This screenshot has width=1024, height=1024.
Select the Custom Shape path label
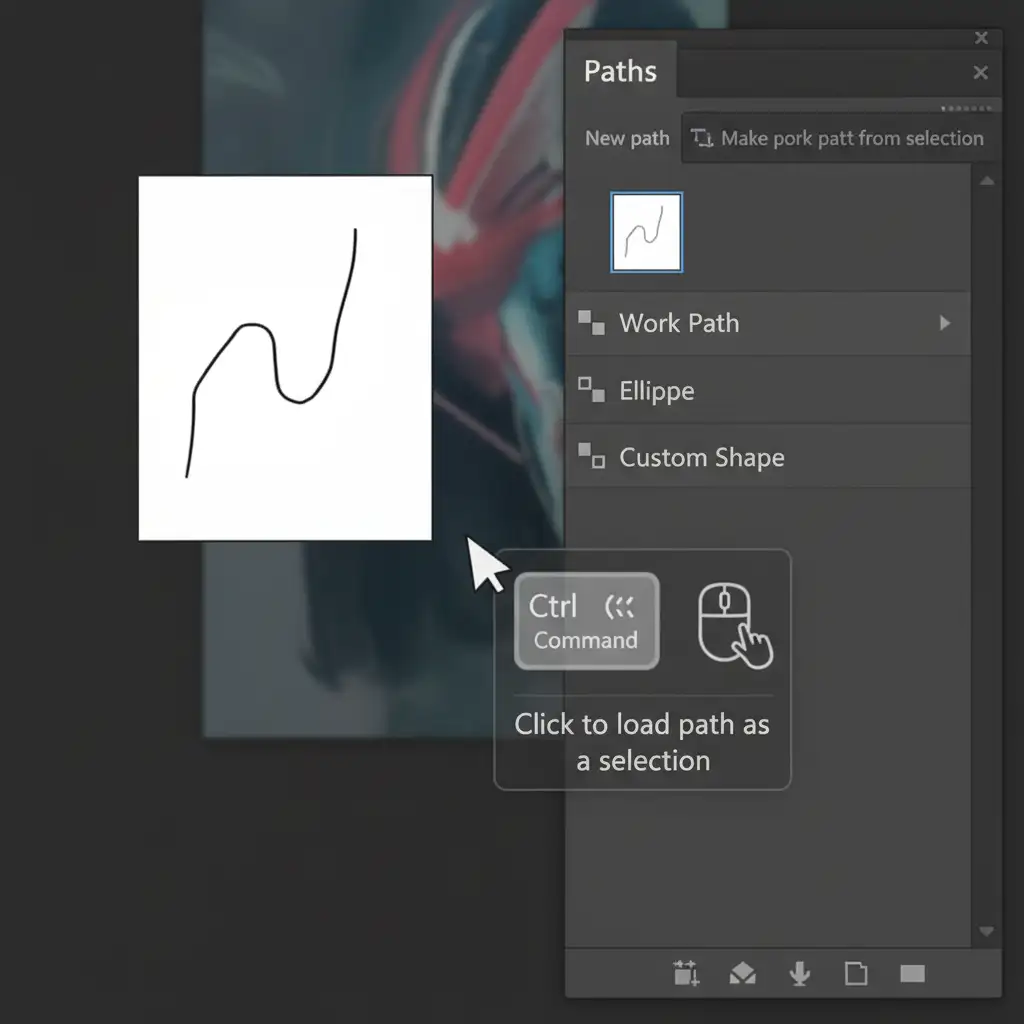pyautogui.click(x=701, y=458)
